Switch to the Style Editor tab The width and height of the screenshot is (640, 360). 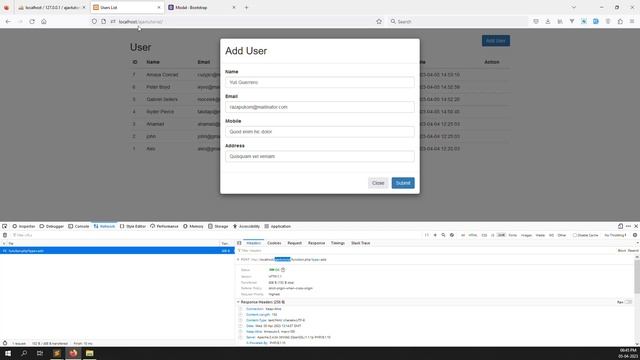133,226
